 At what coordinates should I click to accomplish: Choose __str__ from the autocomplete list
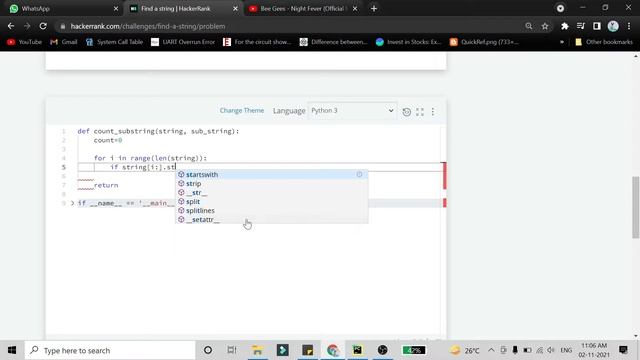[x=271, y=192]
